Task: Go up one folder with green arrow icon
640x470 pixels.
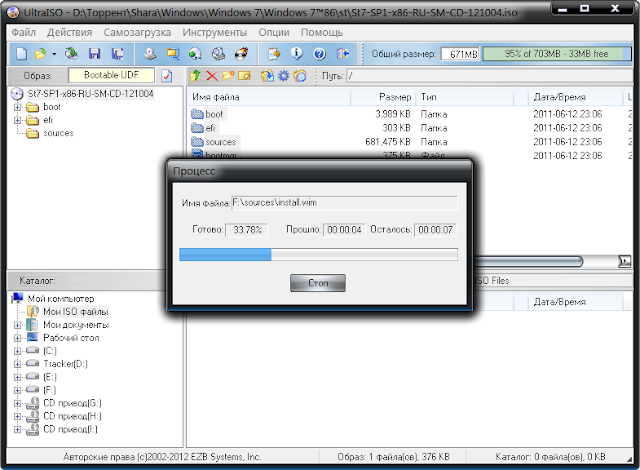Action: pyautogui.click(x=196, y=75)
